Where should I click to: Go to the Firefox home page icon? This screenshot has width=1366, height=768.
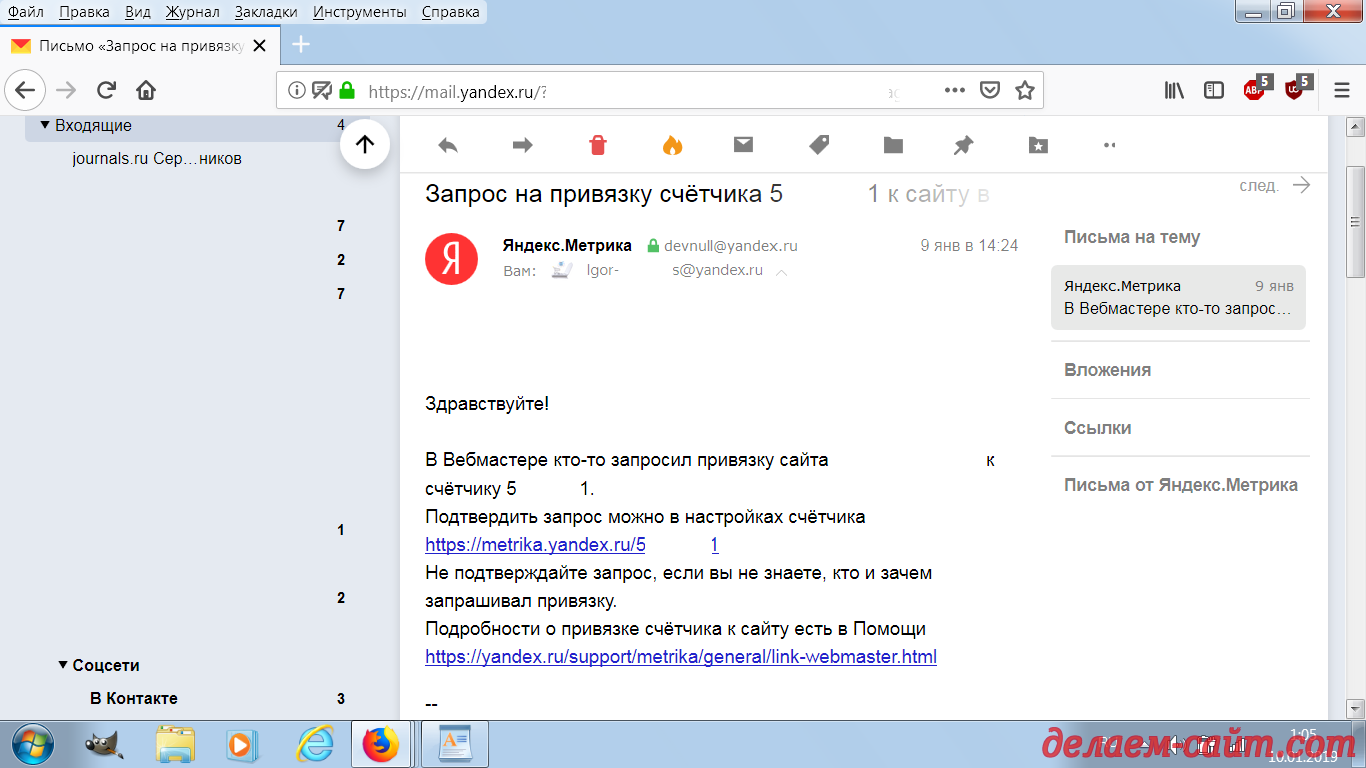[146, 90]
